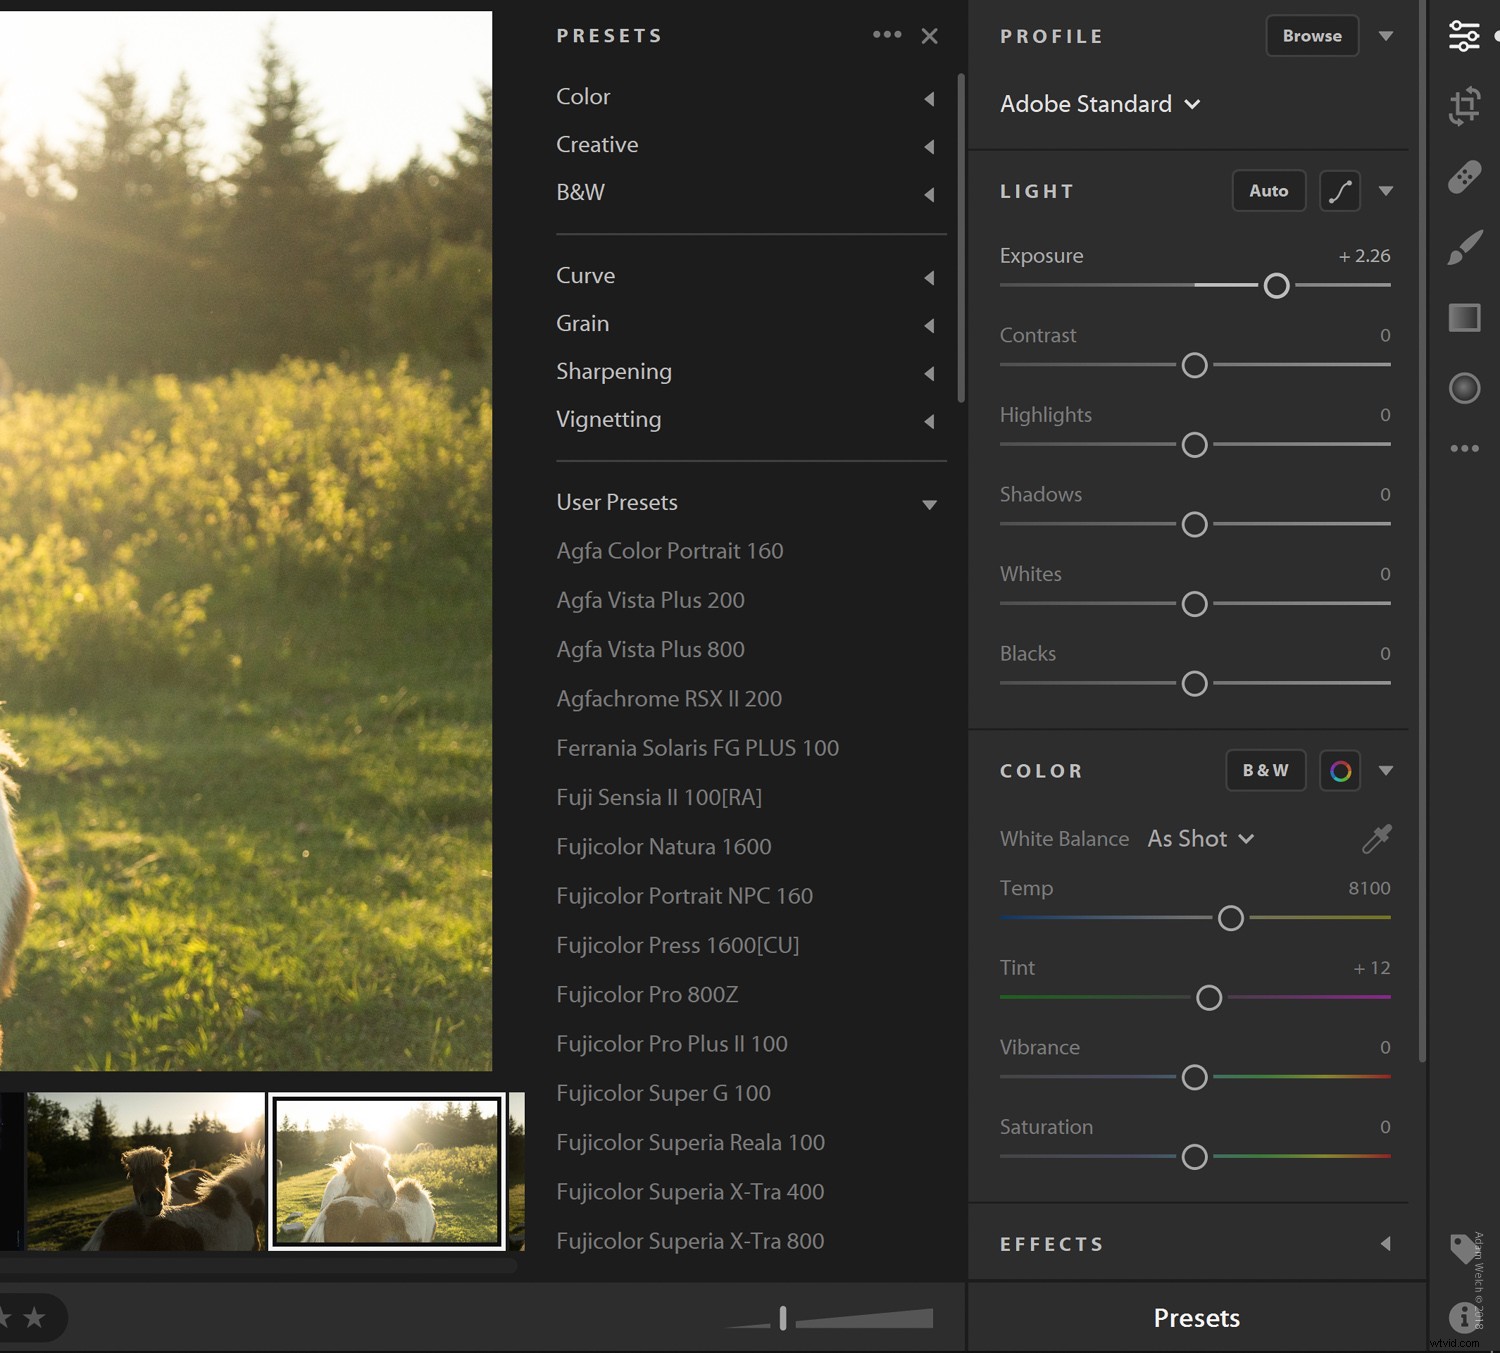Open the As Shot white balance dropdown
This screenshot has height=1353, width=1500.
click(x=1200, y=839)
